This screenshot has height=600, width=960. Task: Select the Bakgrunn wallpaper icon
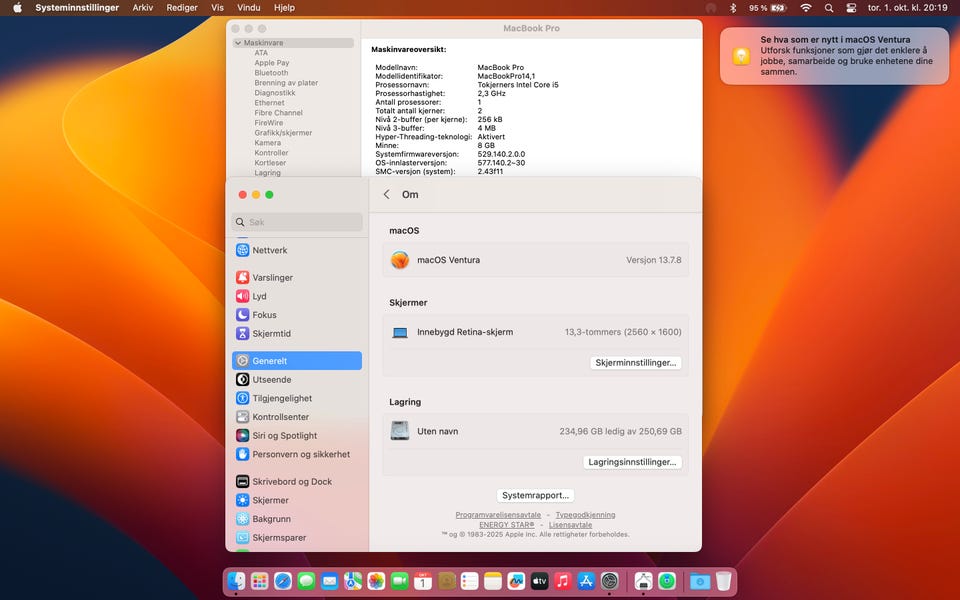pyautogui.click(x=242, y=519)
